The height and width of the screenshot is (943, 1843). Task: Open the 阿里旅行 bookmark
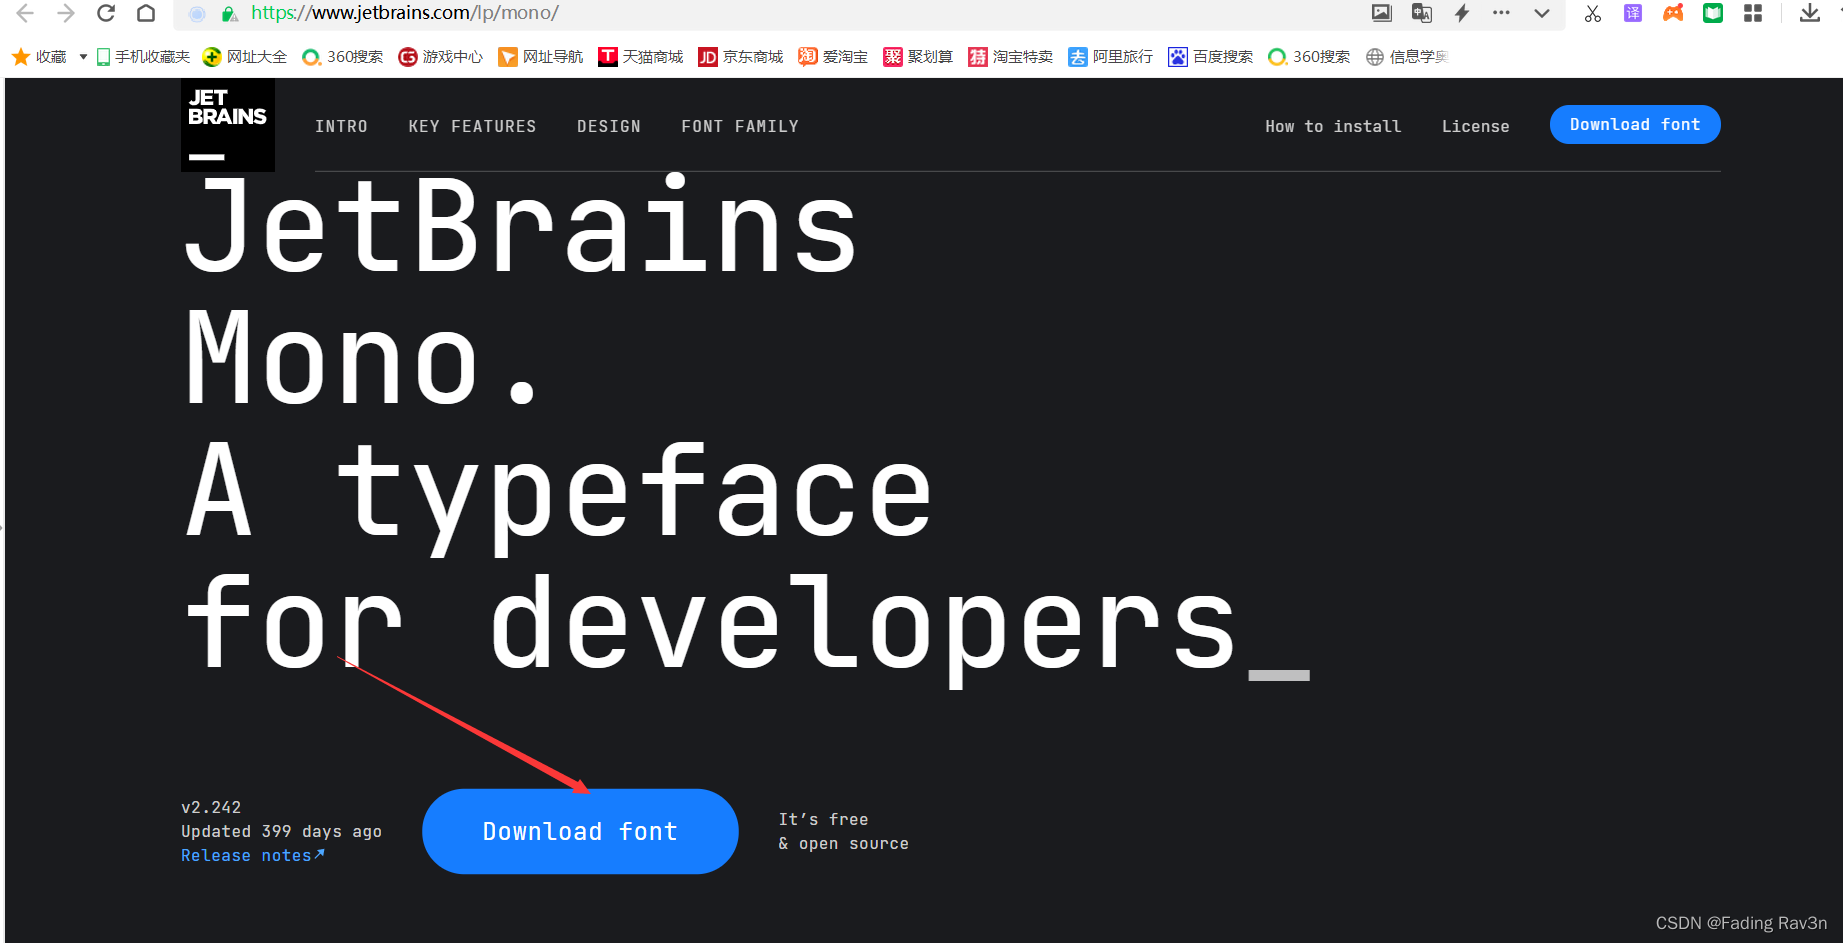click(1111, 57)
